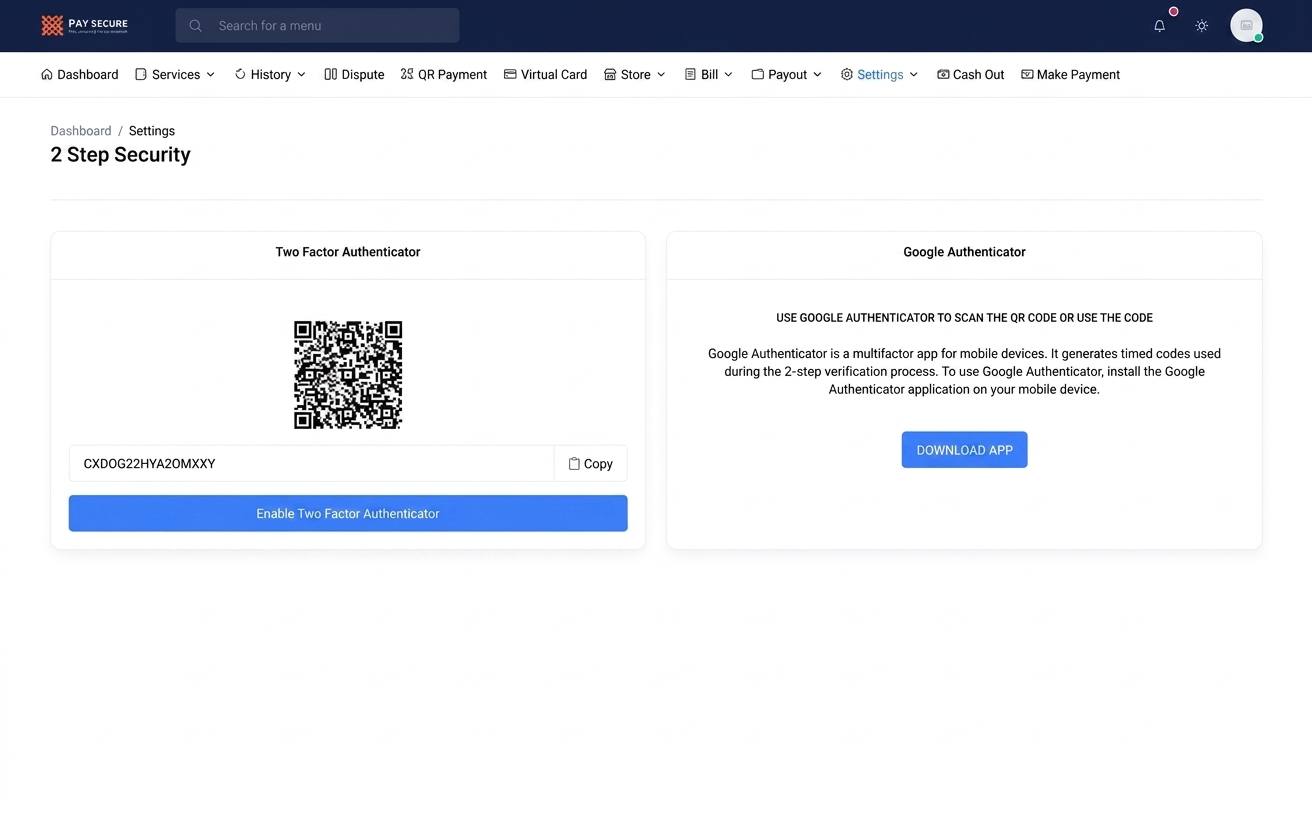Open Virtual Card page
The width and height of the screenshot is (1312, 816).
tap(545, 74)
